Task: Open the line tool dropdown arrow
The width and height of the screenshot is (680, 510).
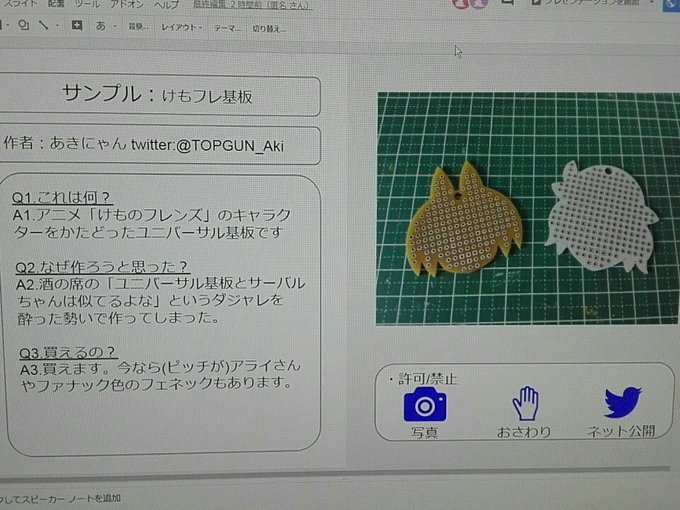Action: [x=57, y=26]
